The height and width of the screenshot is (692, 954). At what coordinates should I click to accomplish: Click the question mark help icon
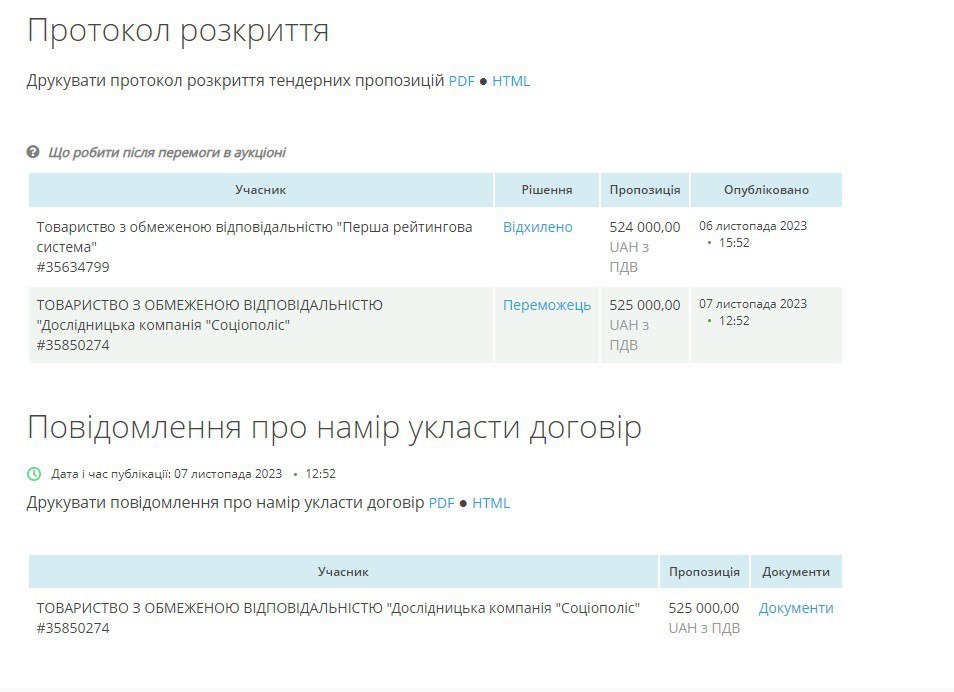33,153
